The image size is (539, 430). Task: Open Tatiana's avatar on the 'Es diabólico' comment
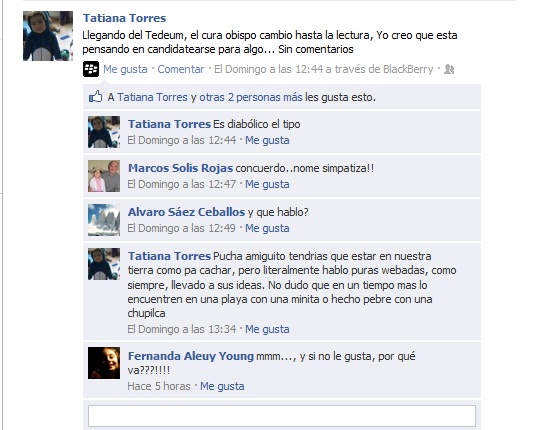click(104, 132)
